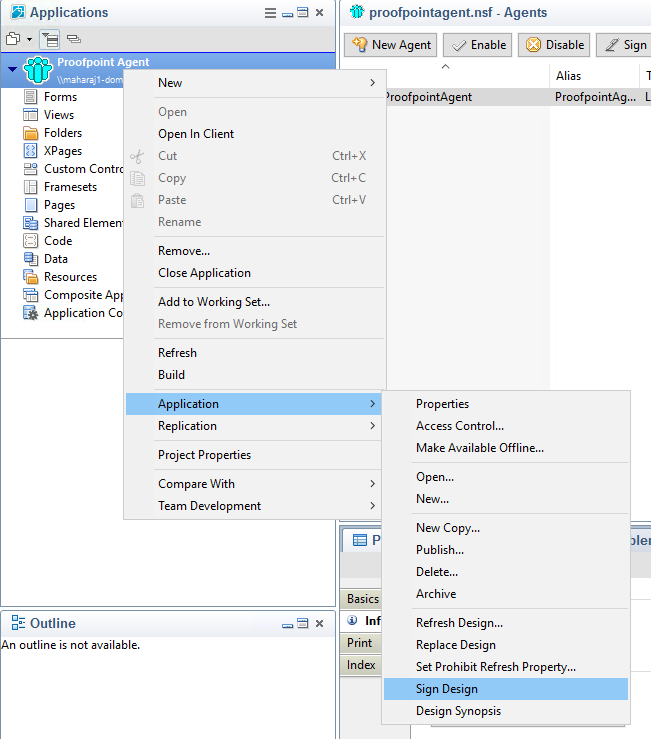Click the Pages icon
This screenshot has width=651, height=739.
coord(30,205)
